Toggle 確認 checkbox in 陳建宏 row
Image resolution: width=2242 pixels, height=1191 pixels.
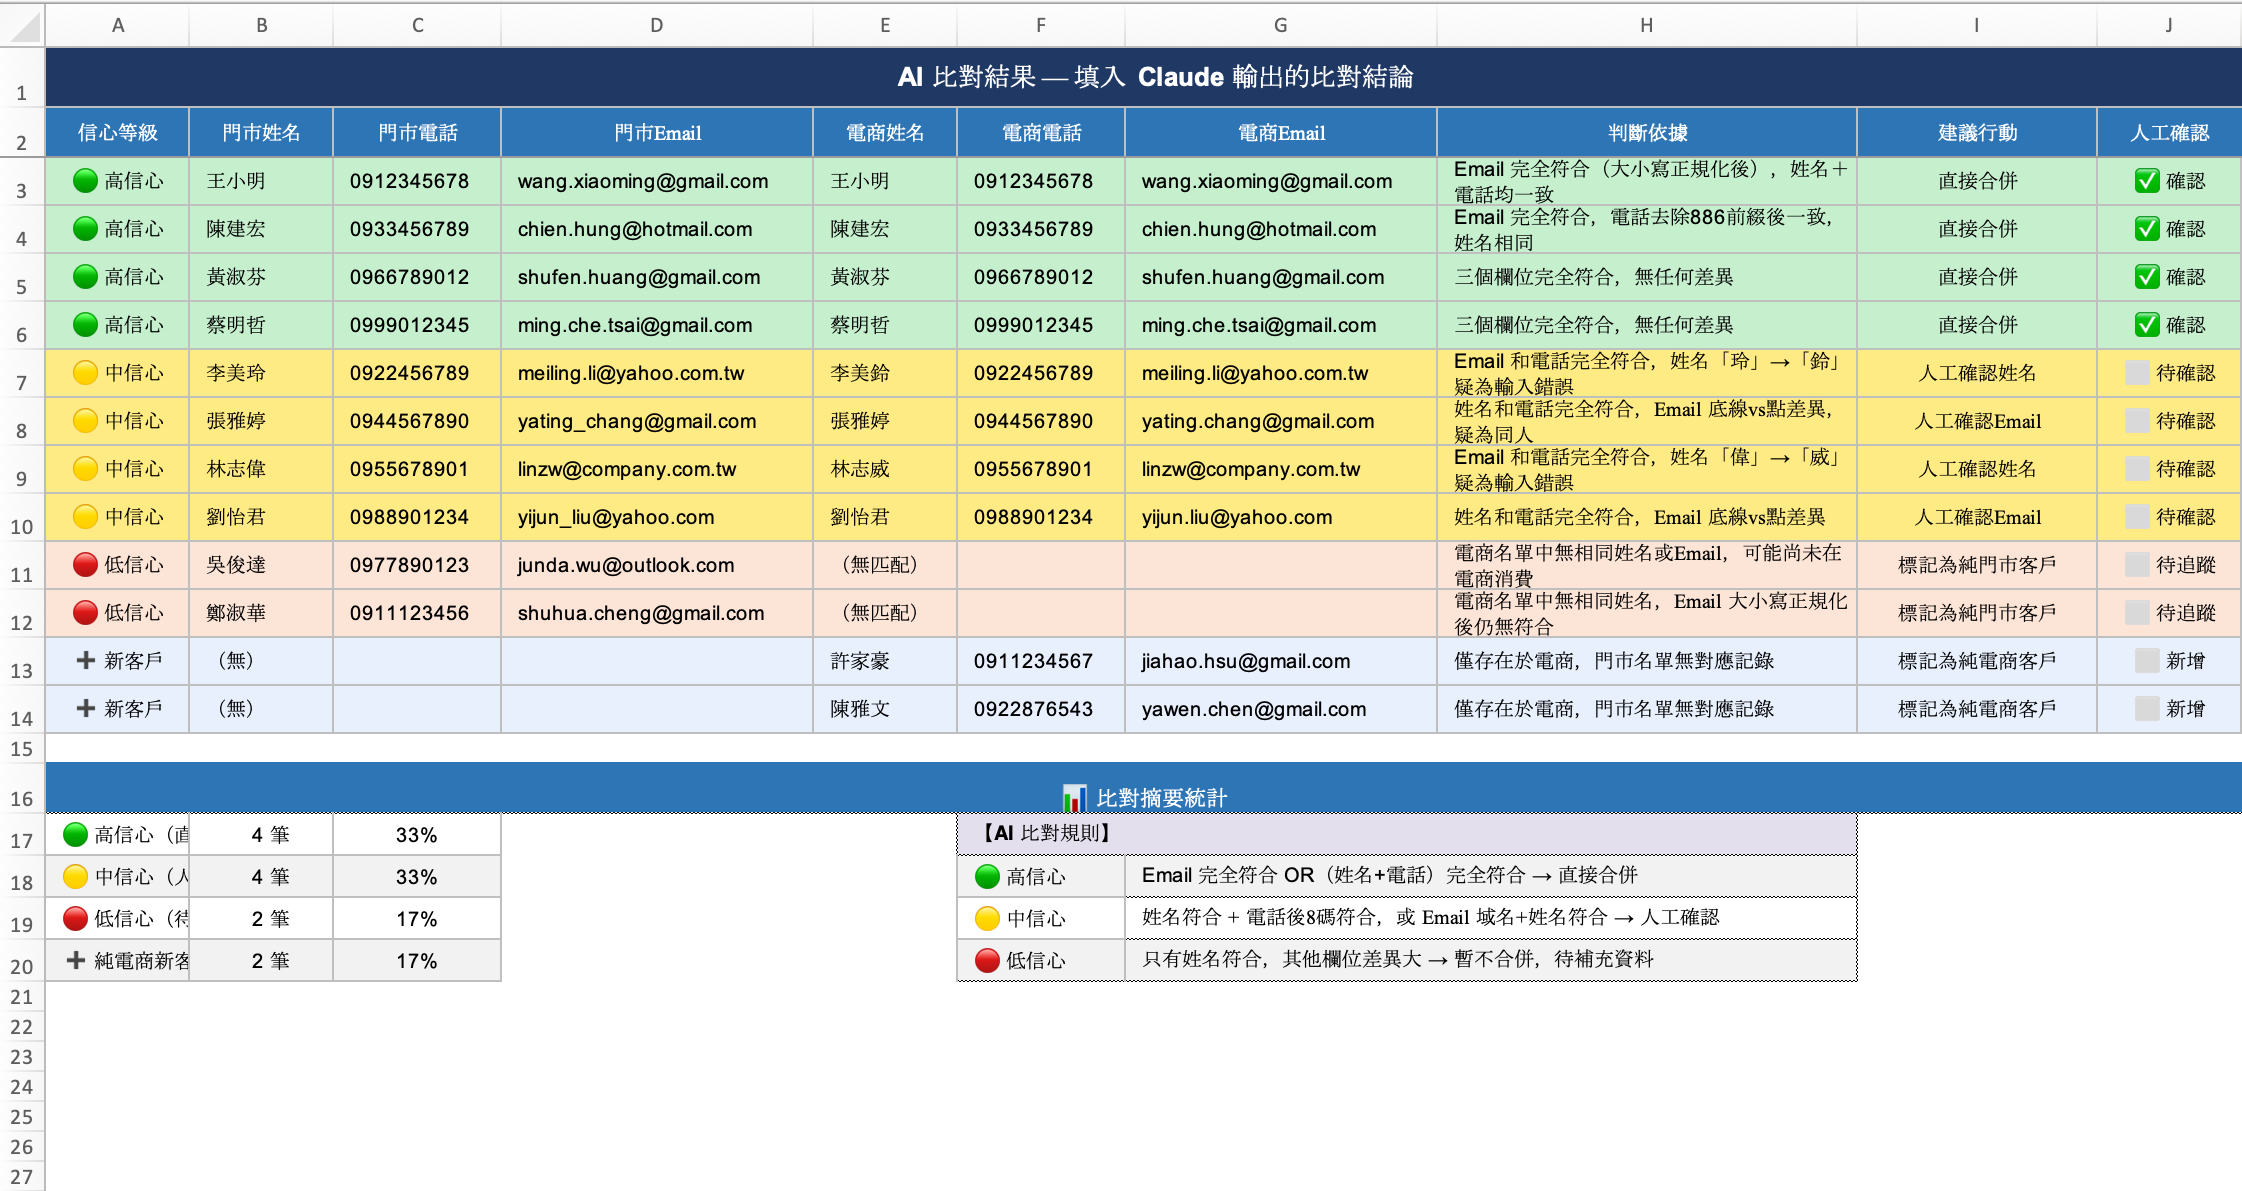click(x=2146, y=229)
